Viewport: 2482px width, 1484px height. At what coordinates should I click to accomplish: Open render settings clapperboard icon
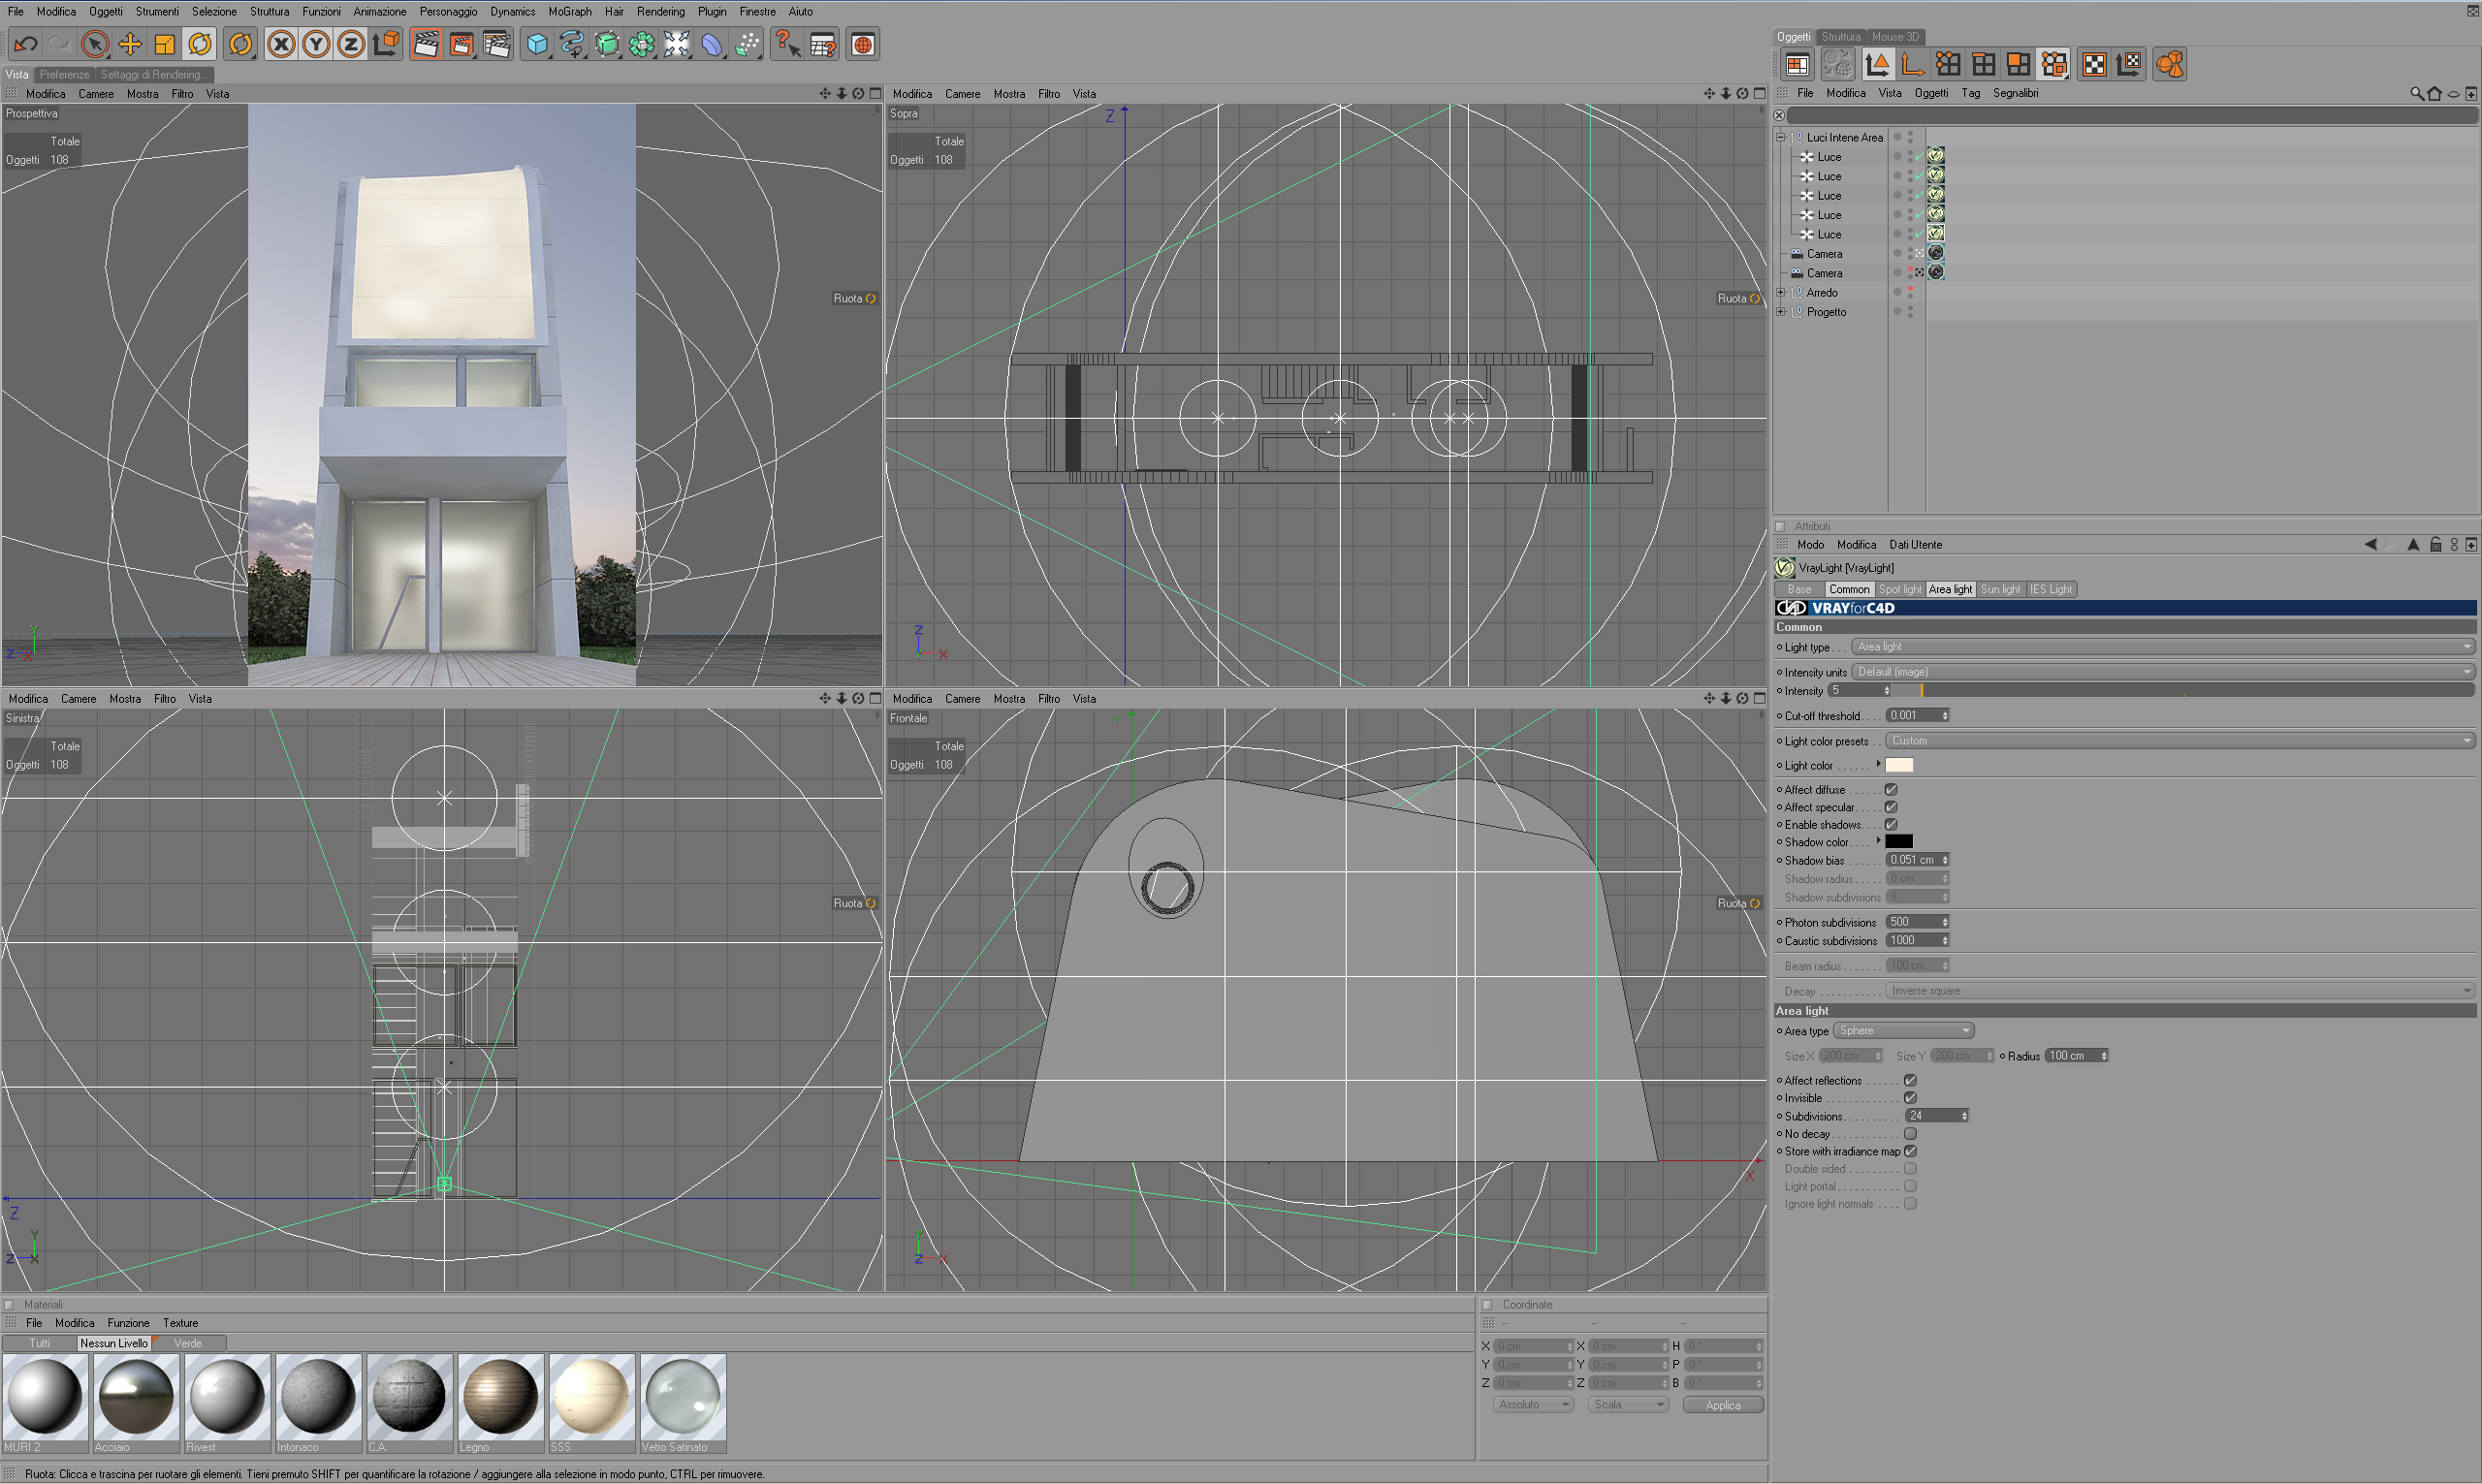click(x=497, y=44)
